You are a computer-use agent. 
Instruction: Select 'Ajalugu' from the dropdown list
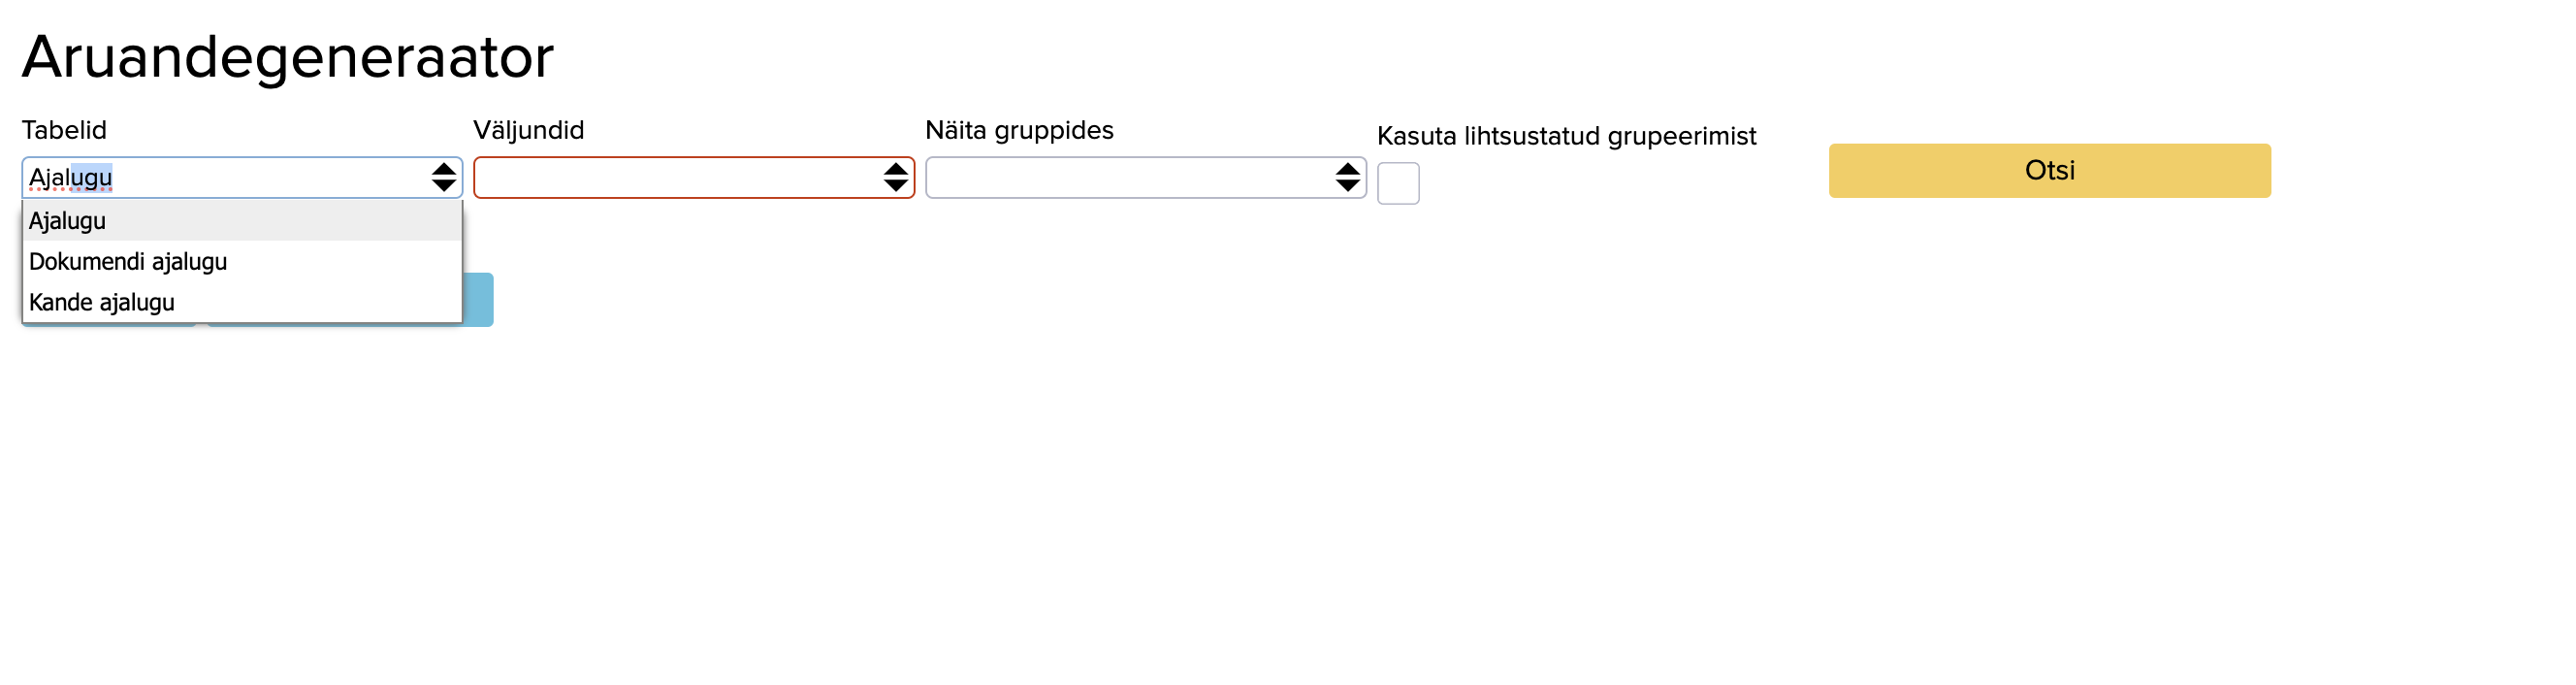68,221
